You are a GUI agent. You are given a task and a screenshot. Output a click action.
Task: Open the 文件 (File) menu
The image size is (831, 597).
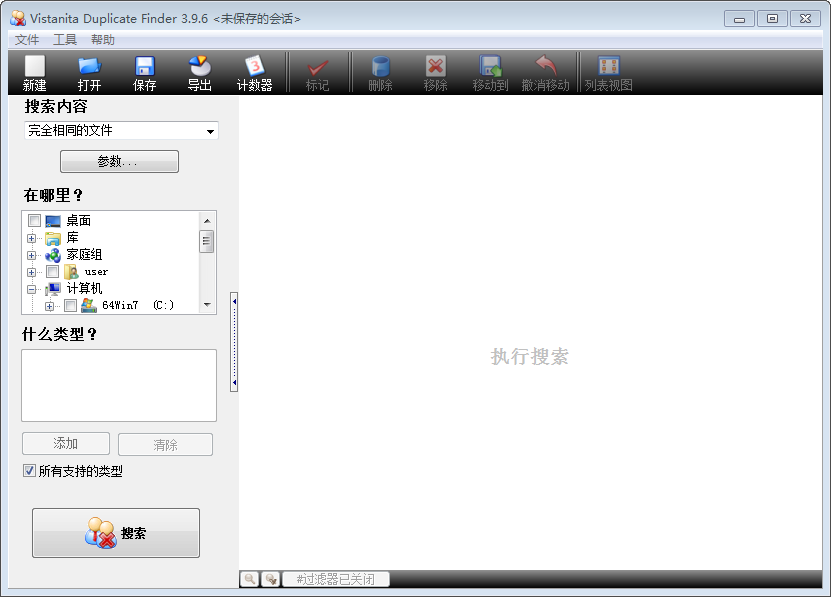click(x=26, y=40)
